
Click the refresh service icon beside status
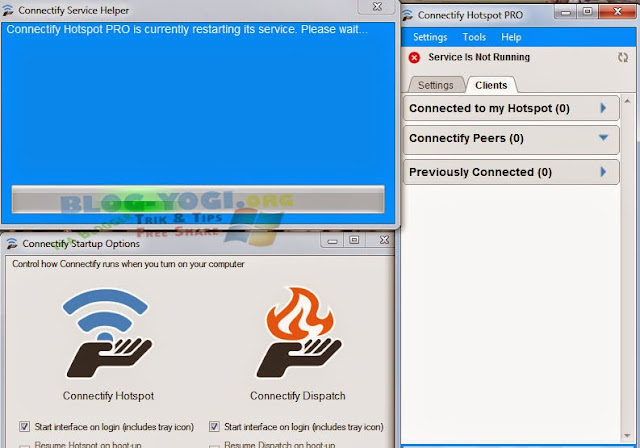tap(622, 58)
